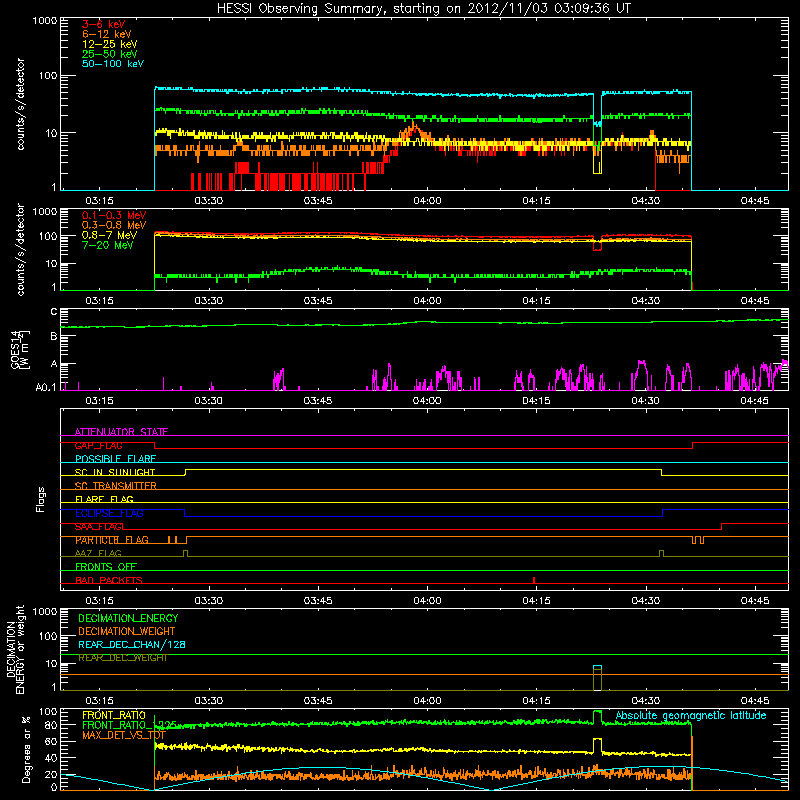Viewport: 800px width, 800px height.
Task: Click the 03:30 tick under the top plot
Action: click(209, 201)
